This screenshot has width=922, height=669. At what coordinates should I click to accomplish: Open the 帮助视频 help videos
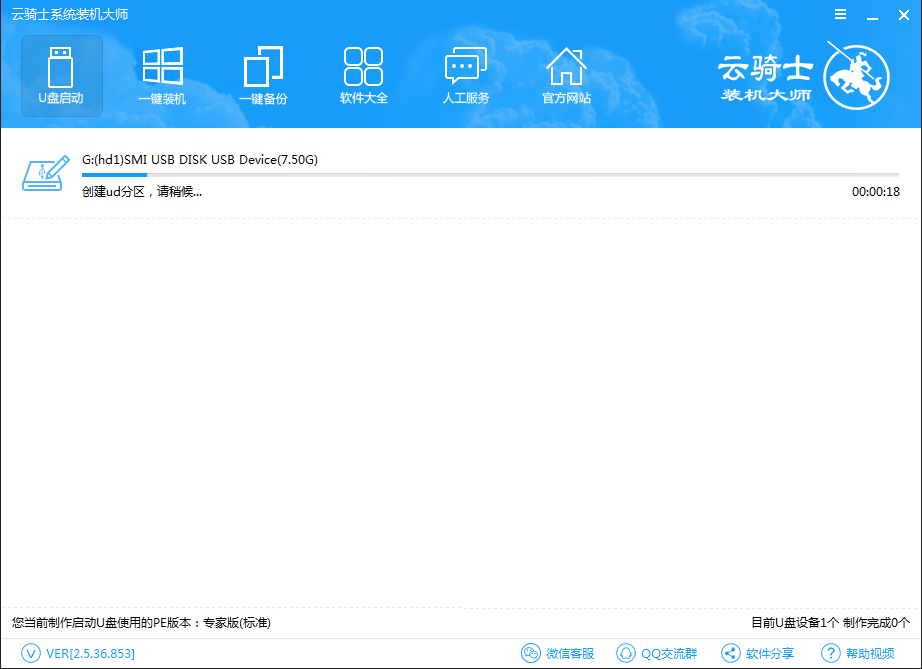[x=830, y=653]
